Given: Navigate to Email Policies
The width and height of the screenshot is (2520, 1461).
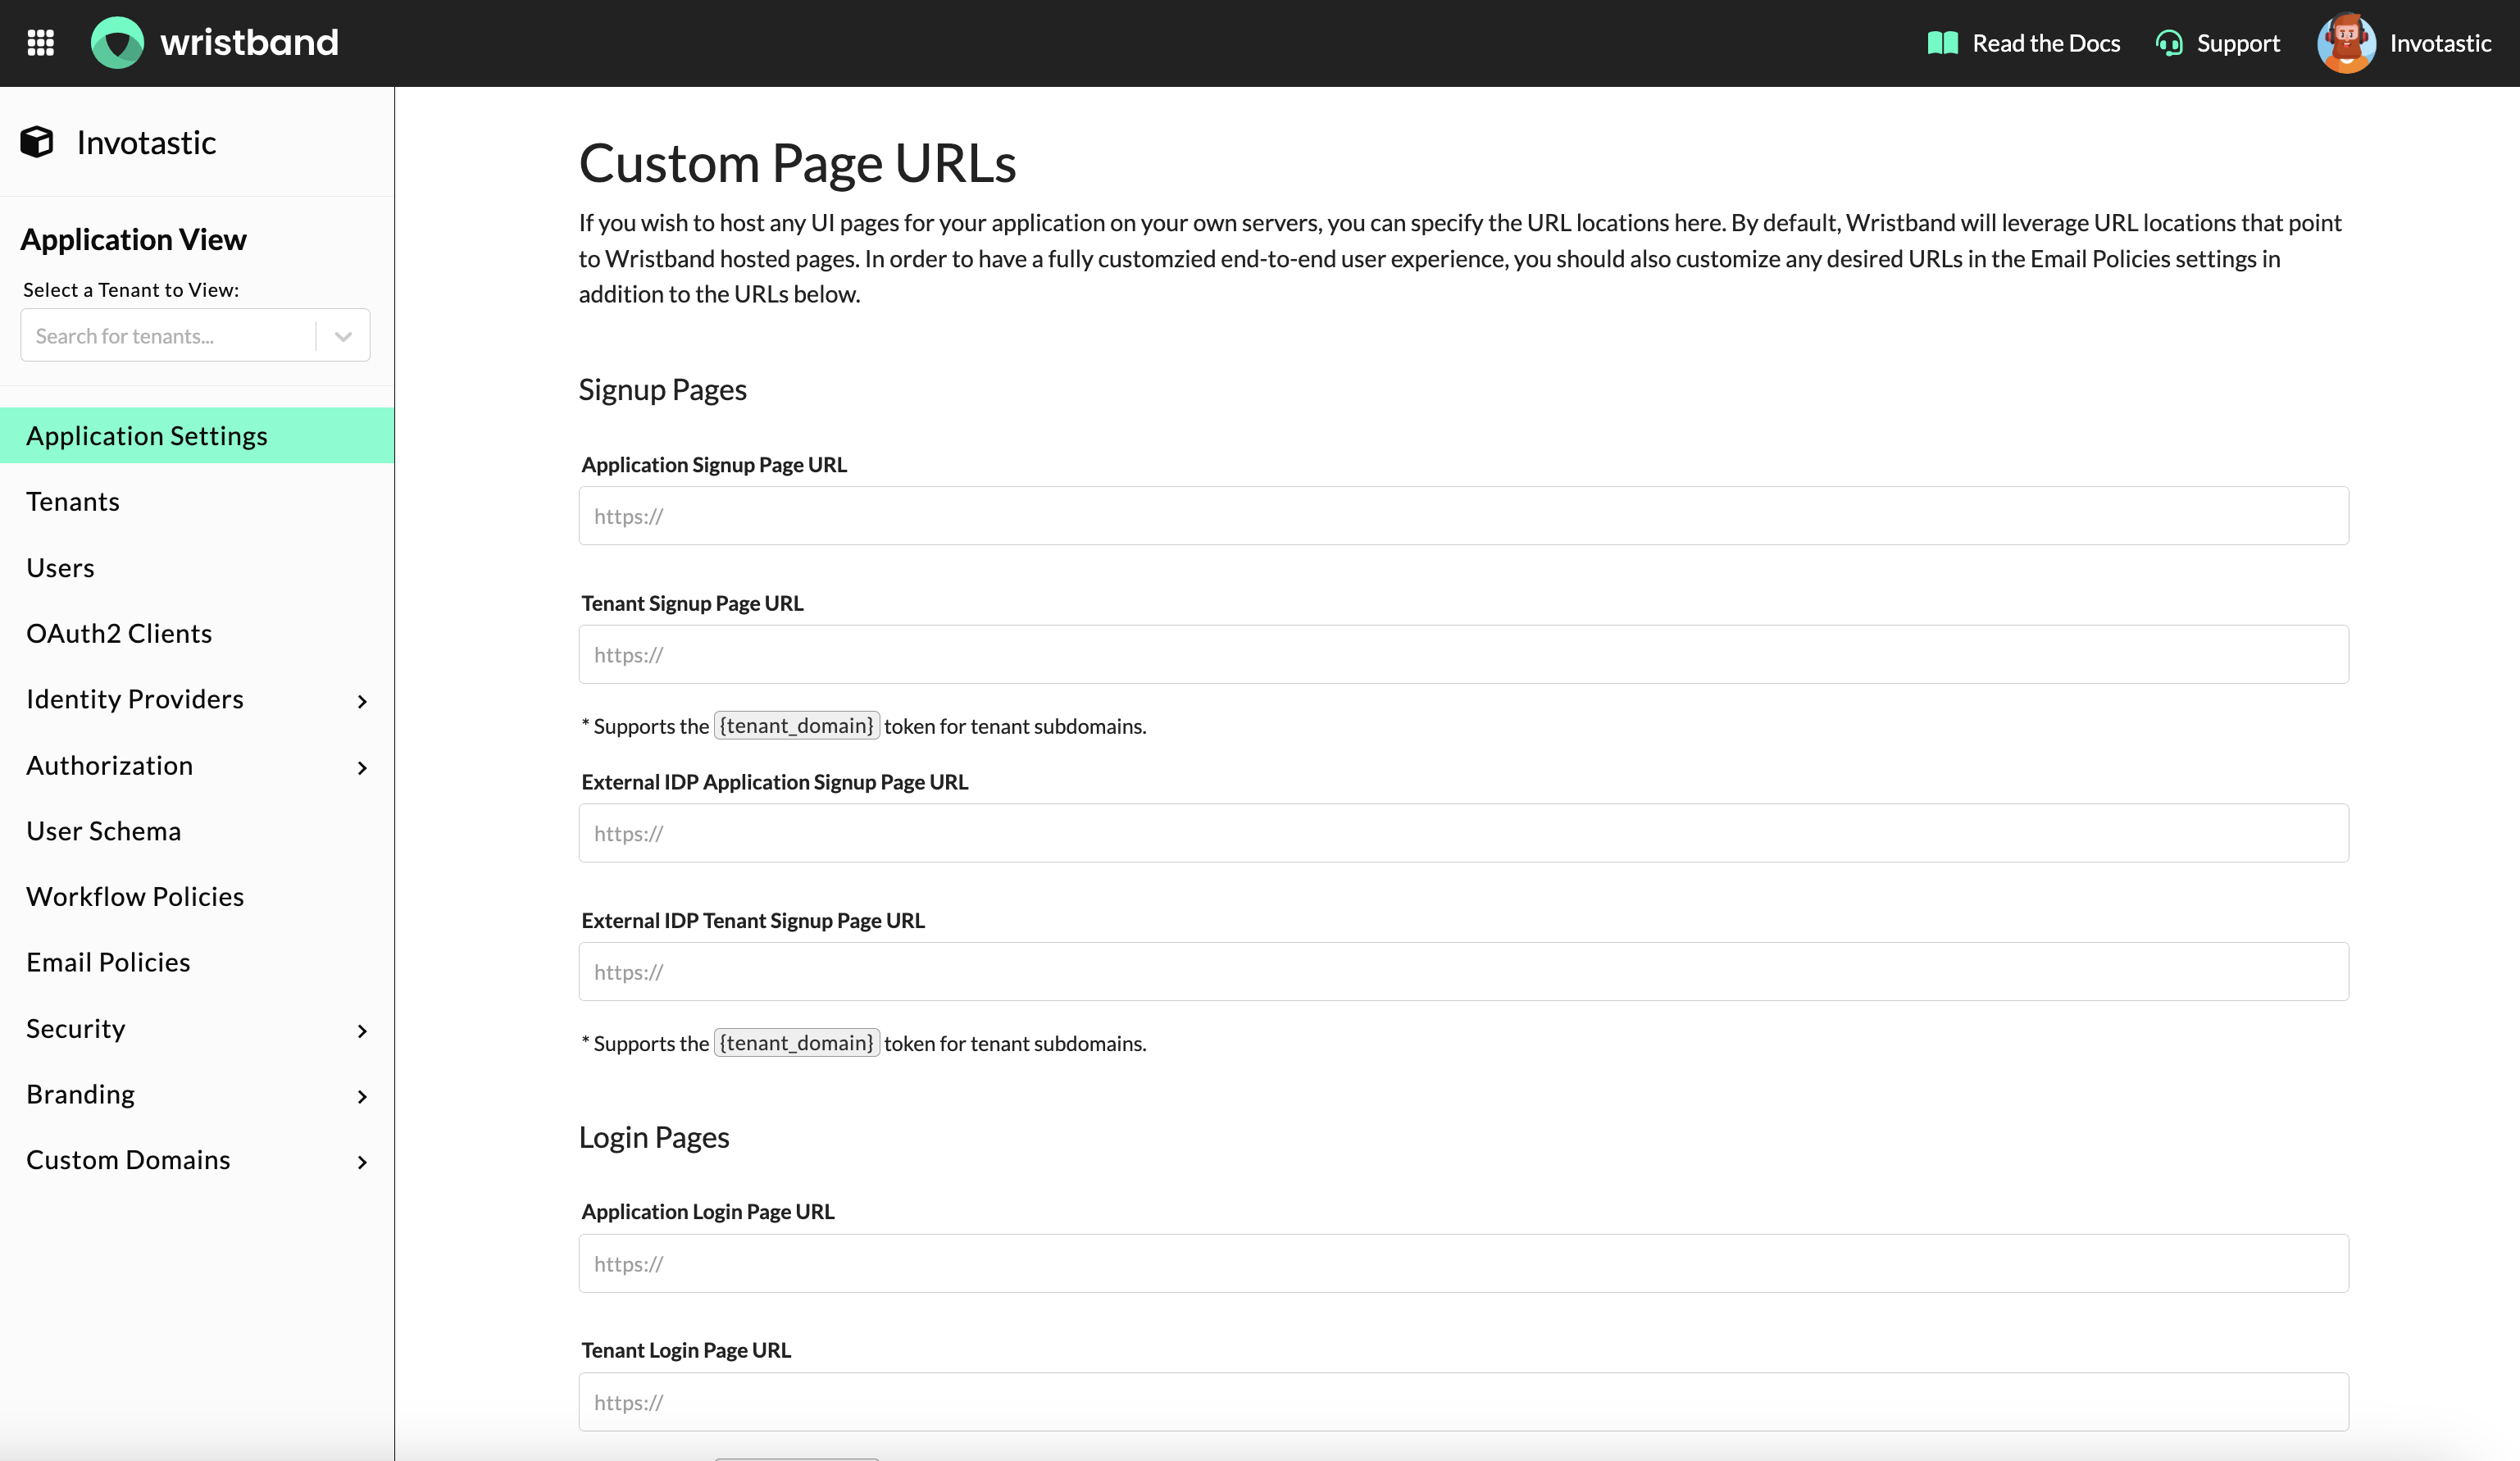Looking at the screenshot, I should tap(108, 962).
